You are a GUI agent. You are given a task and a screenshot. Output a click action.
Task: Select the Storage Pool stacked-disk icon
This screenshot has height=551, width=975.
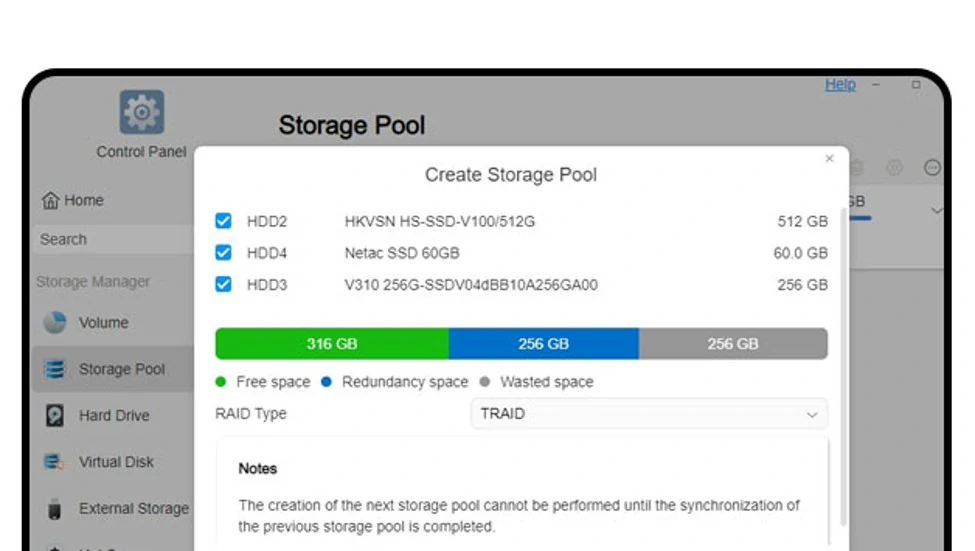pos(55,369)
